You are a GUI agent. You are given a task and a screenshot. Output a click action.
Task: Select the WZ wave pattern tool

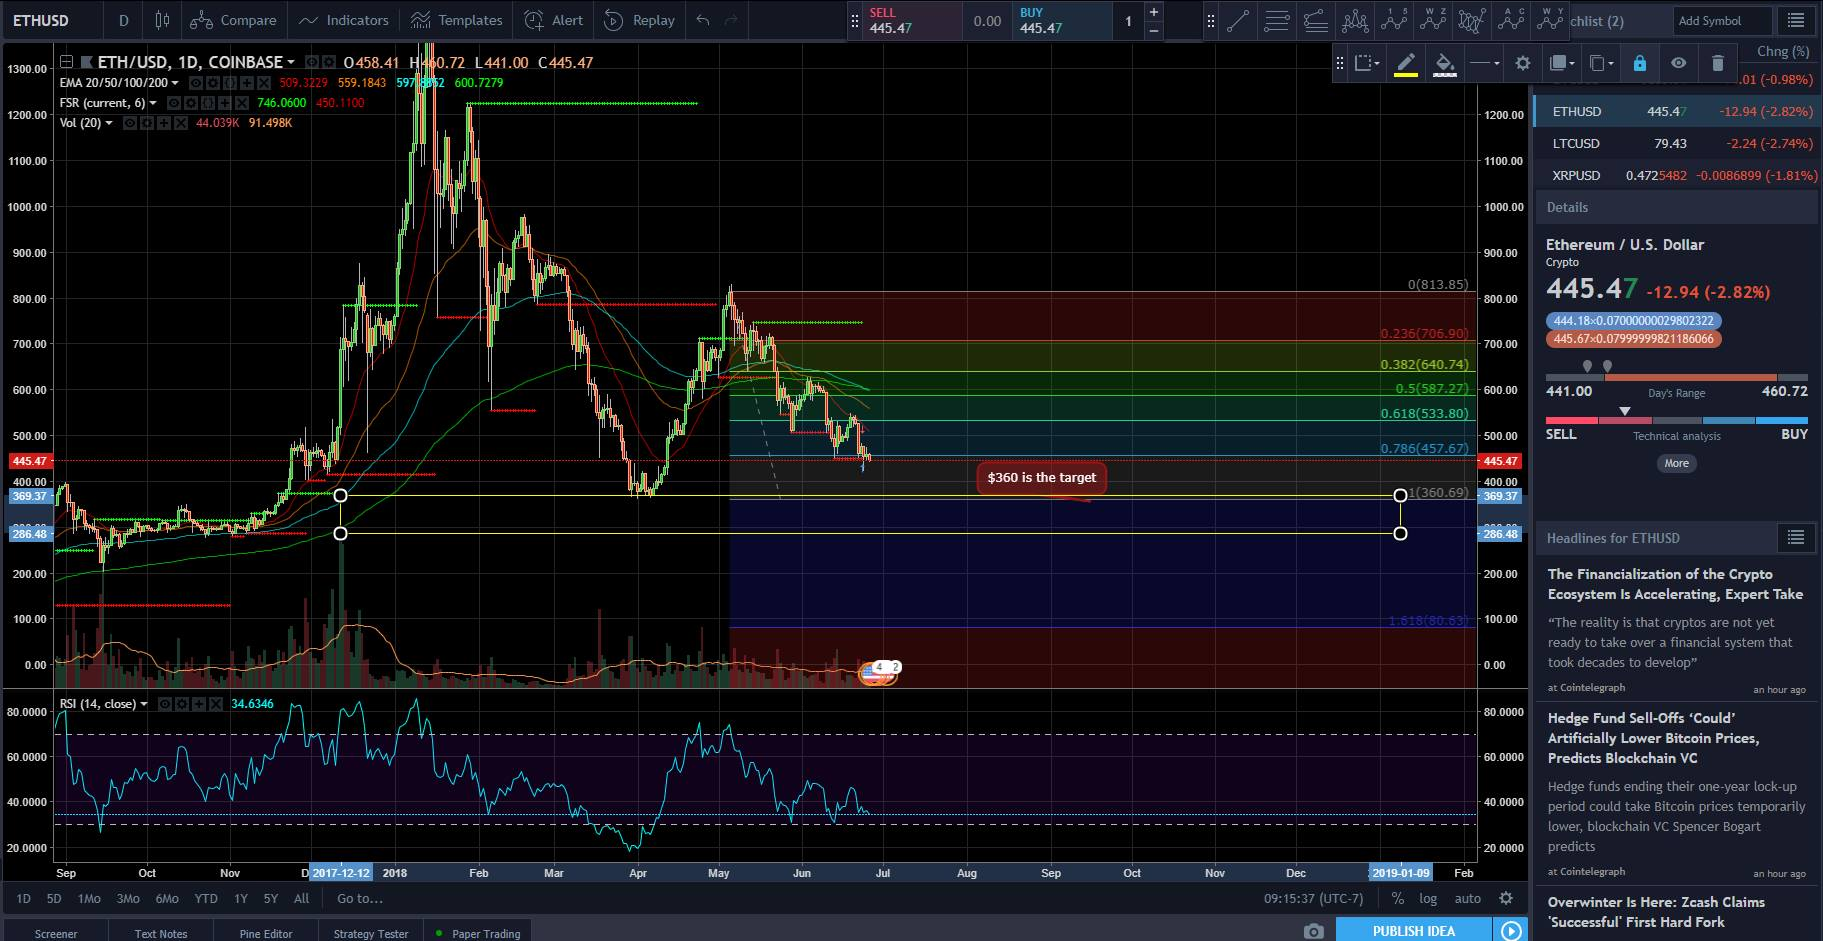point(1433,20)
